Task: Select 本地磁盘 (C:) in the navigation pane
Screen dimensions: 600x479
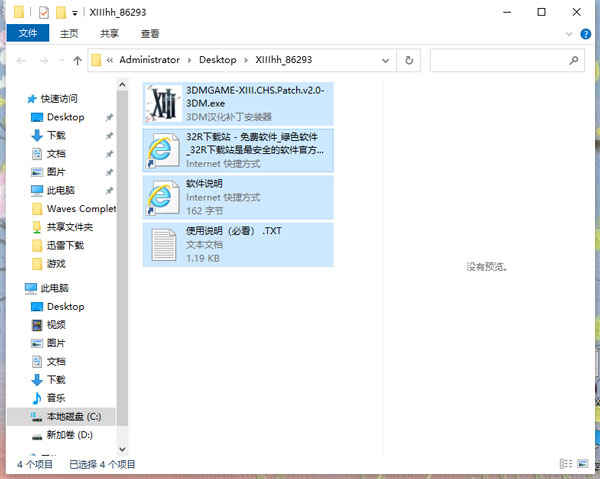Action: 61,417
